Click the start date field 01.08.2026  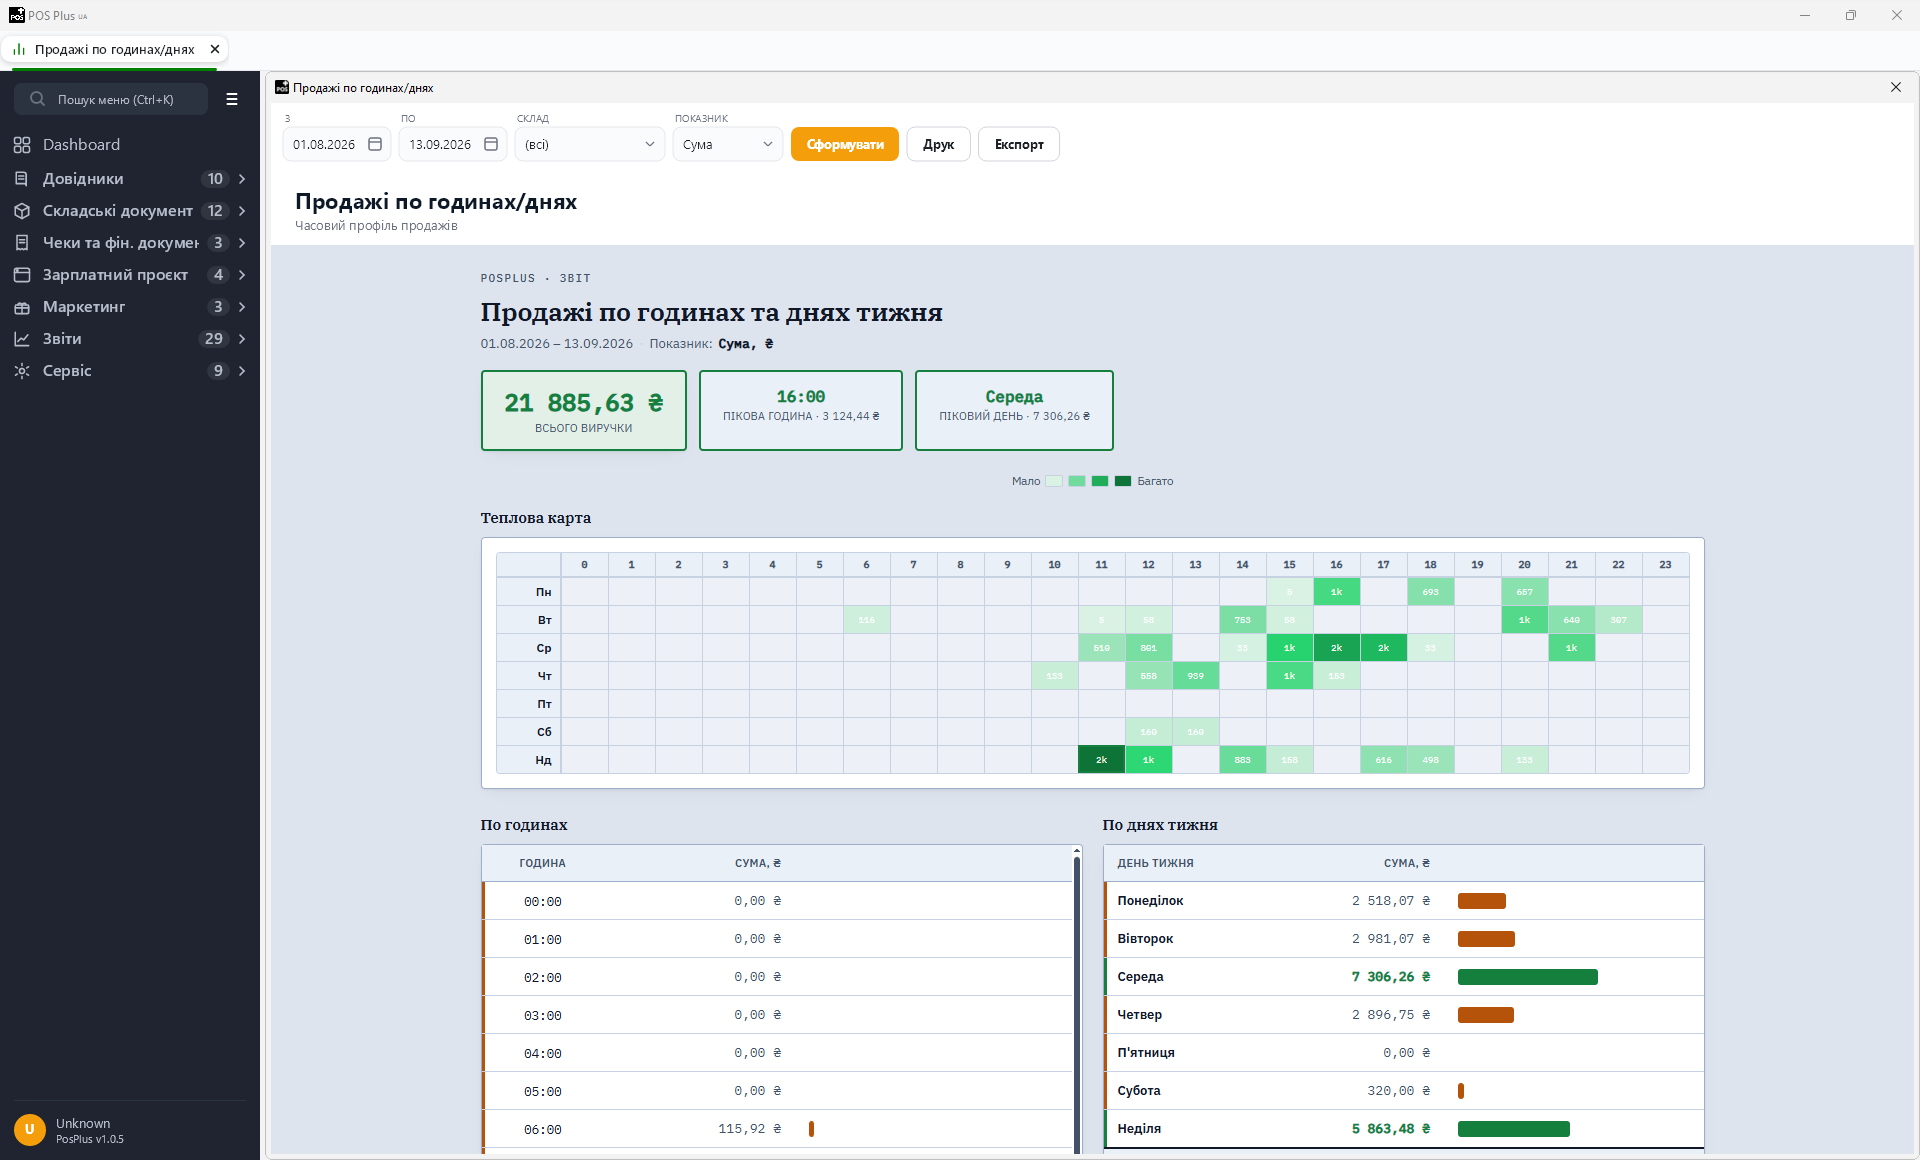(337, 144)
